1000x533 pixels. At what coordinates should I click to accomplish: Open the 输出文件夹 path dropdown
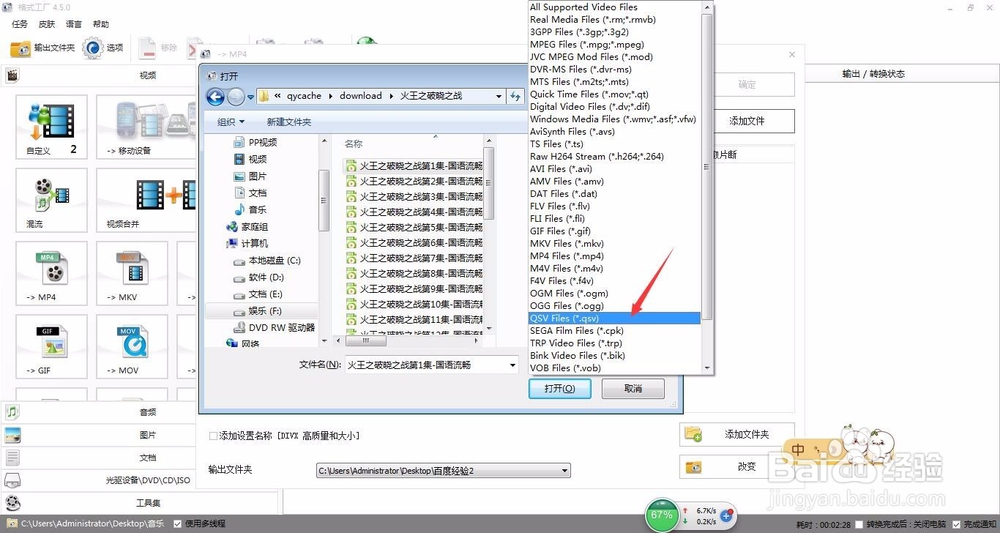(x=564, y=471)
